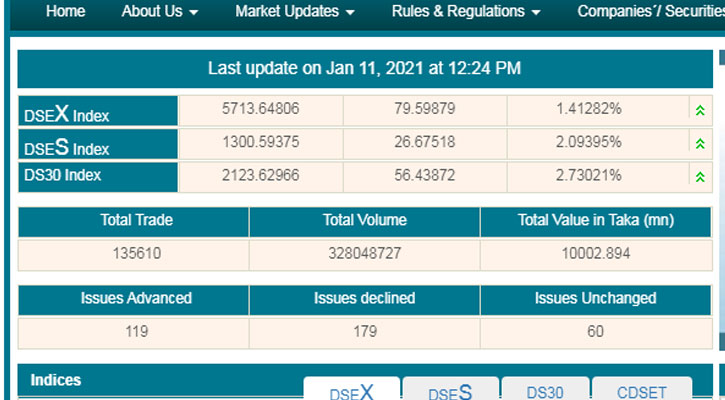The width and height of the screenshot is (725, 400).
Task: Click the Issues Advanced count 119
Action: click(x=133, y=332)
